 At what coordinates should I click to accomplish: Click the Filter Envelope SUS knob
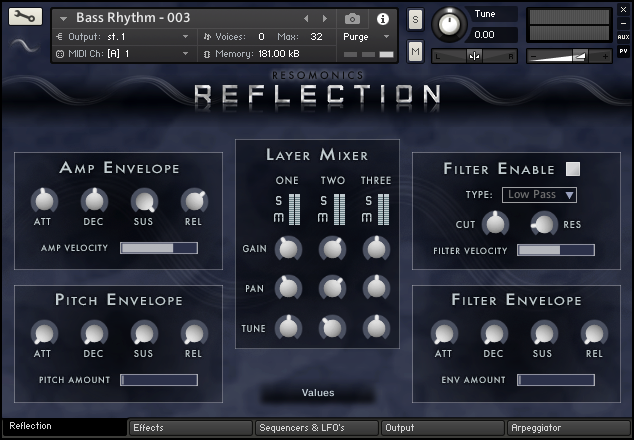pos(544,334)
